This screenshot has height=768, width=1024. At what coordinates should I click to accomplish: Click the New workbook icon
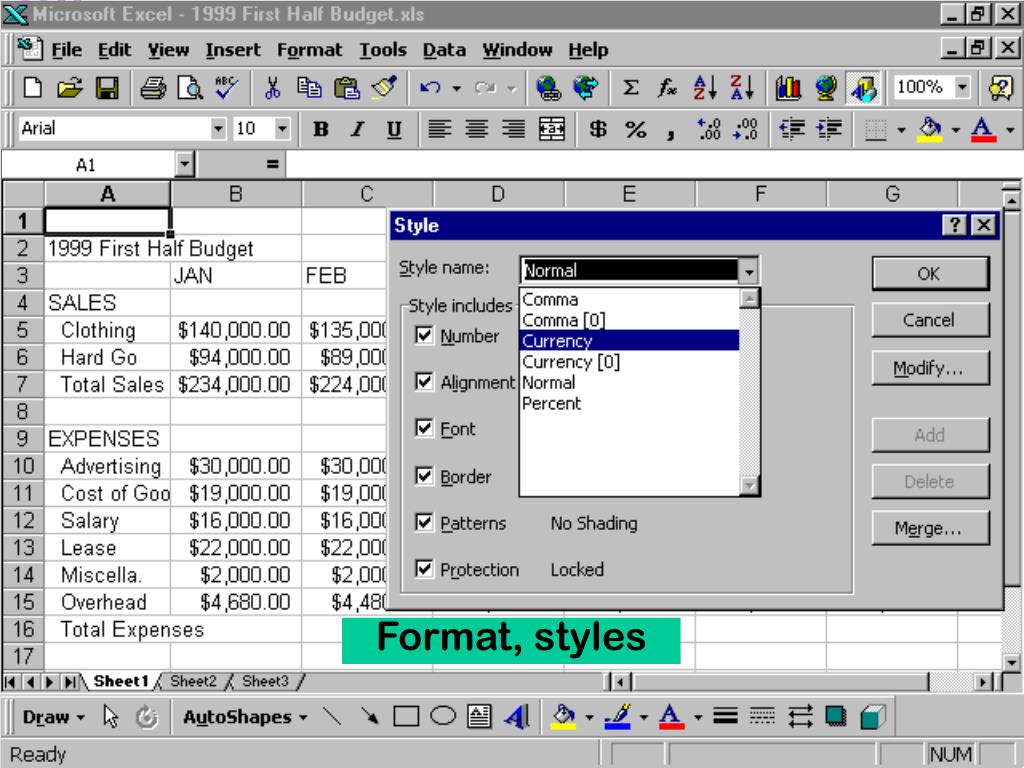33,88
